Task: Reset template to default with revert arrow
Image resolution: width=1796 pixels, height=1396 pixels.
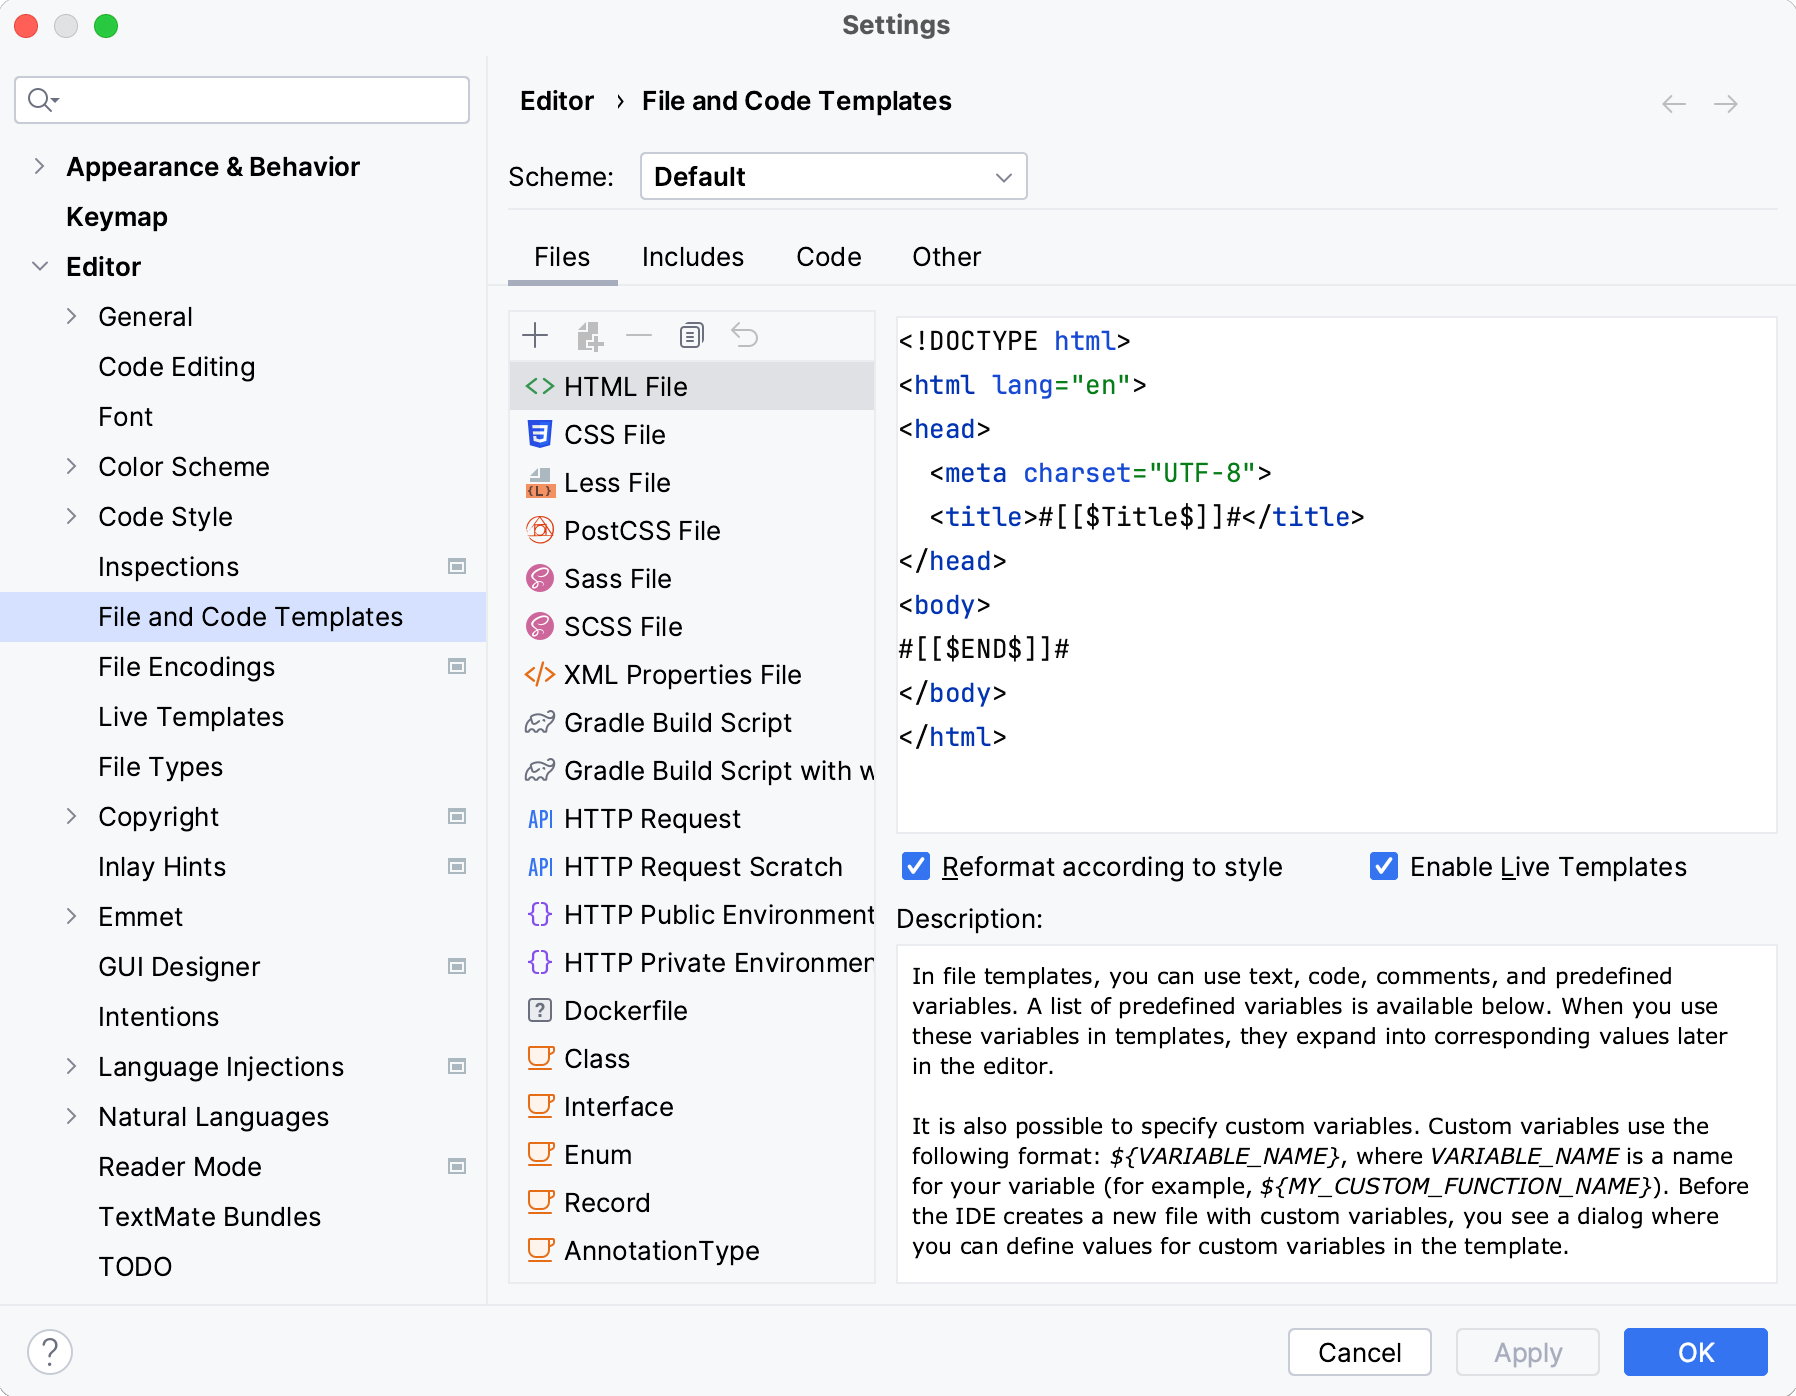Action: pos(743,335)
